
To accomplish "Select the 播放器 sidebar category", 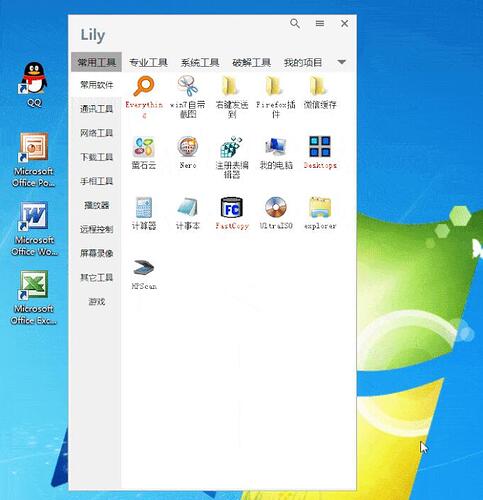I will click(x=96, y=205).
